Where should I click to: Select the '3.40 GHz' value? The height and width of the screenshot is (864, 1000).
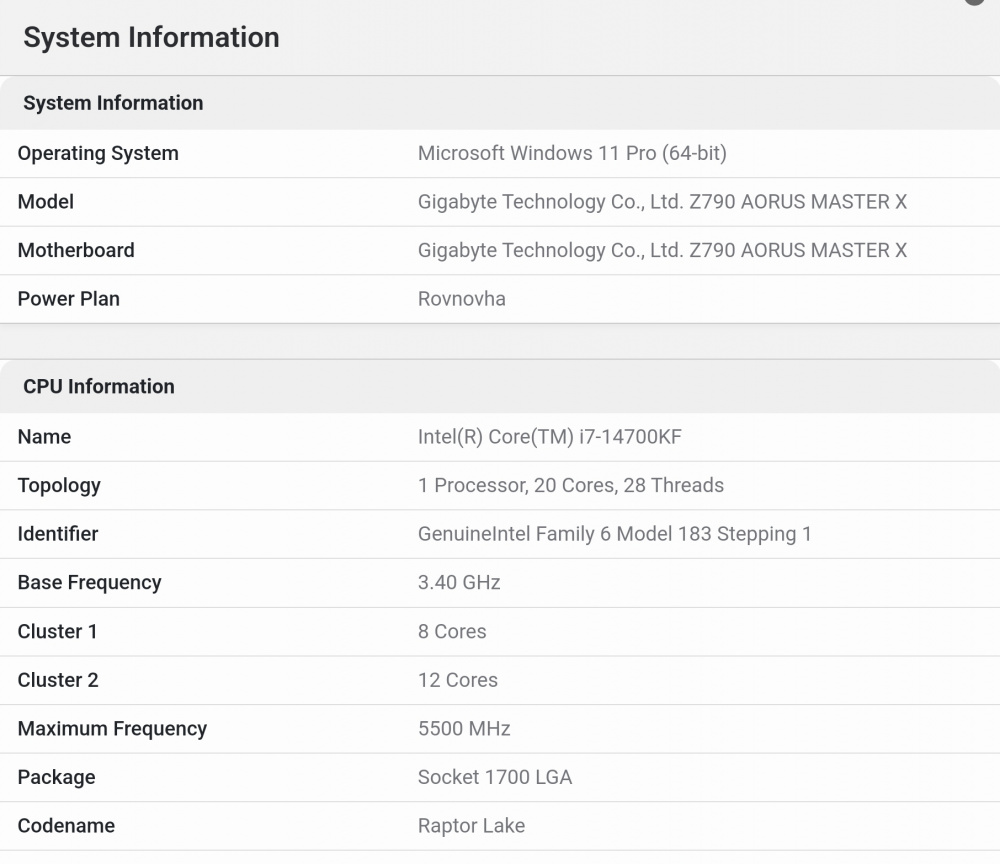(459, 582)
